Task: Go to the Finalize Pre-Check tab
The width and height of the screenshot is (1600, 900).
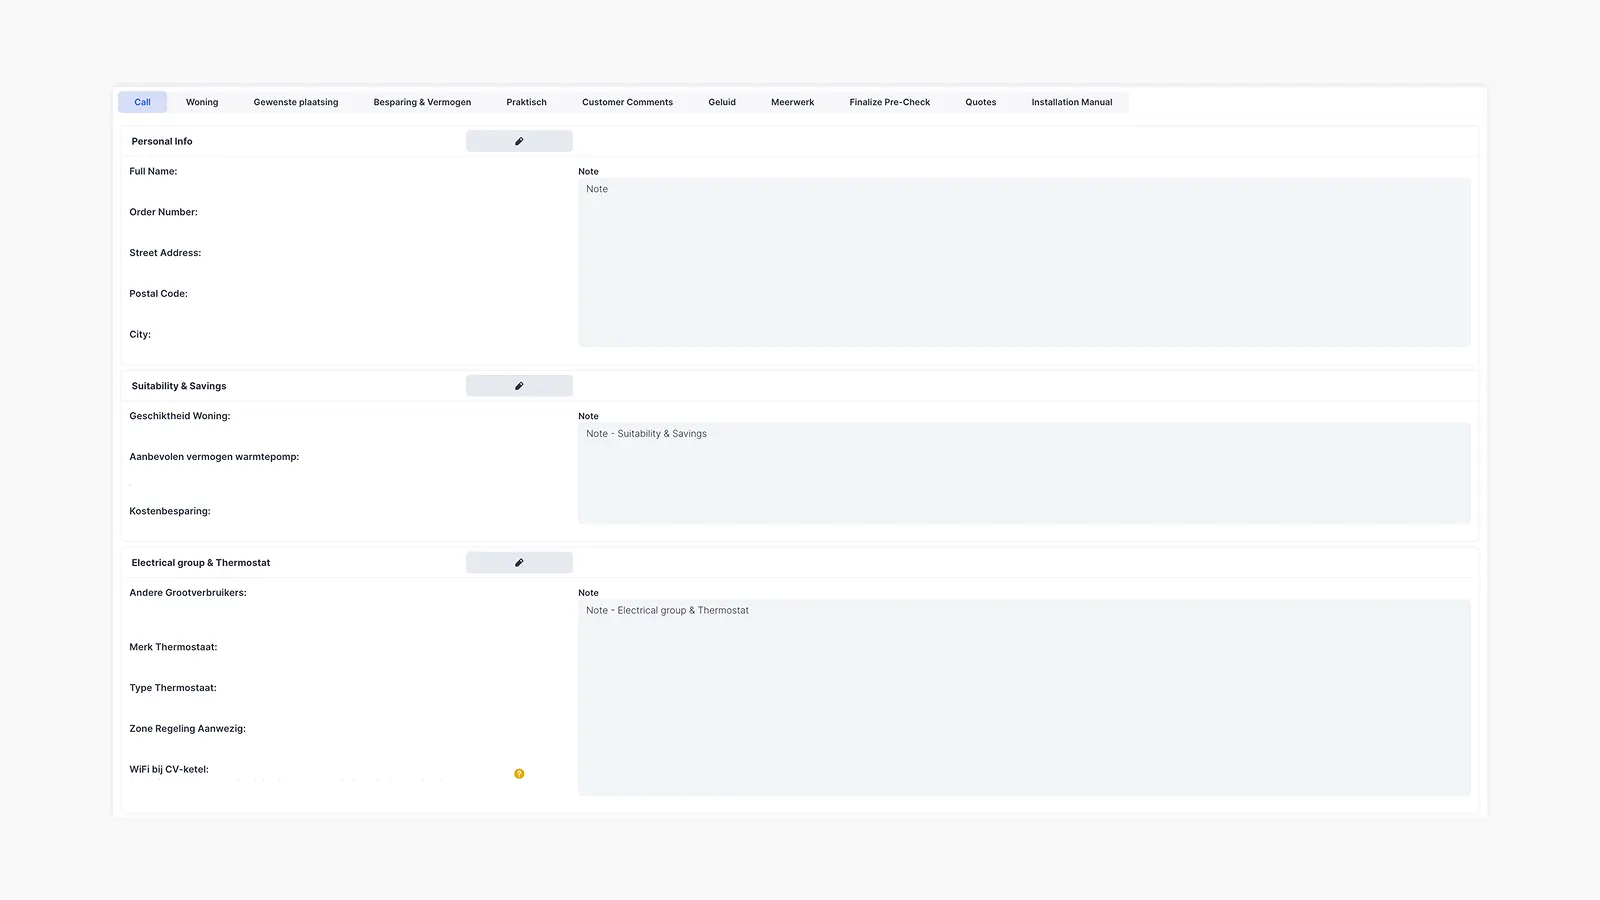Action: 890,102
